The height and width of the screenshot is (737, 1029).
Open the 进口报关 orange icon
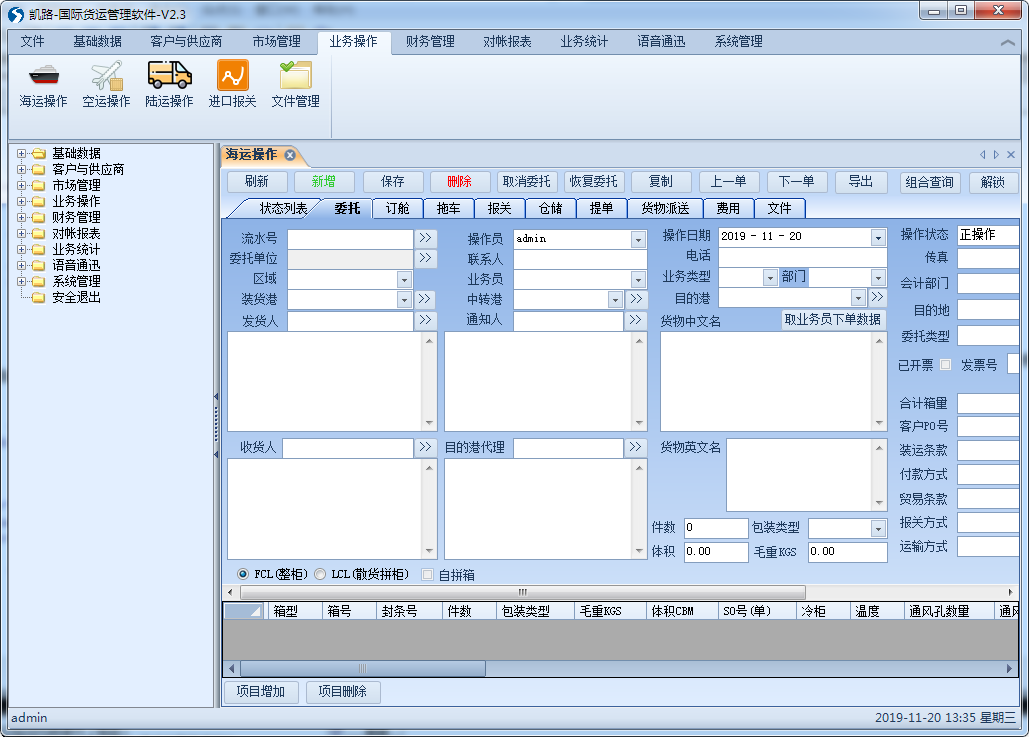tap(232, 76)
